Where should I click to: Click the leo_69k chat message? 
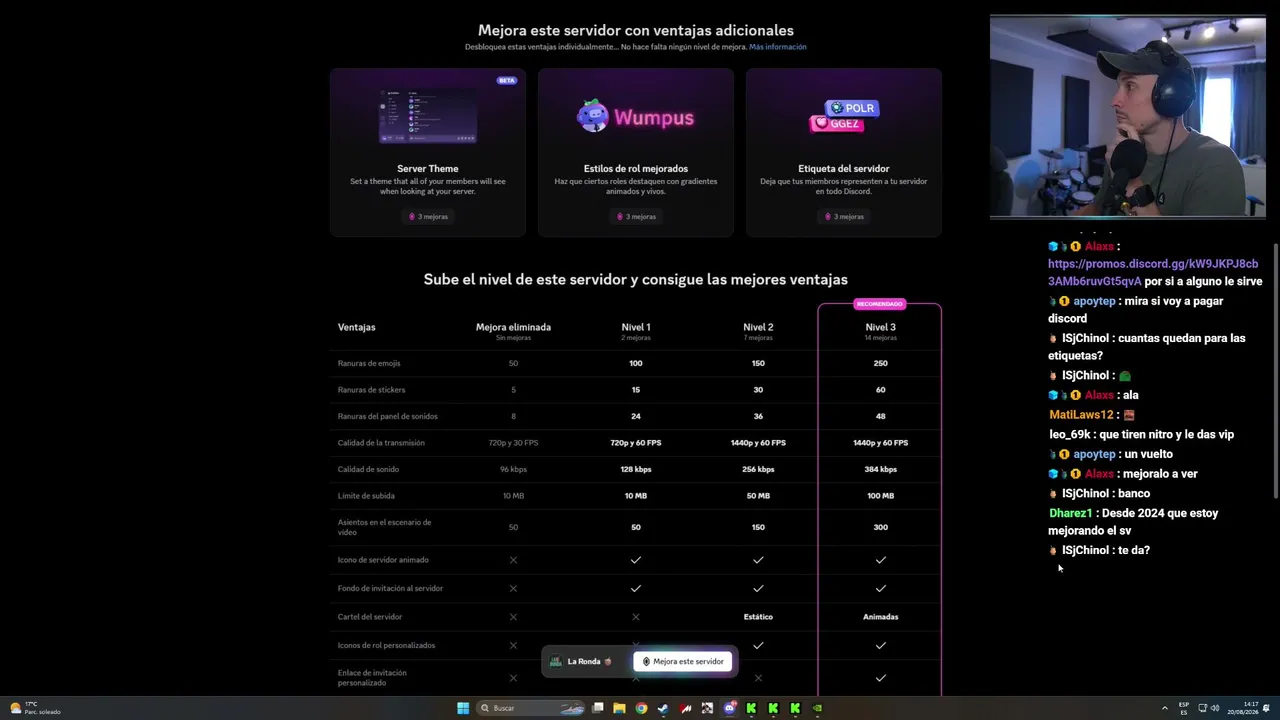(1141, 435)
